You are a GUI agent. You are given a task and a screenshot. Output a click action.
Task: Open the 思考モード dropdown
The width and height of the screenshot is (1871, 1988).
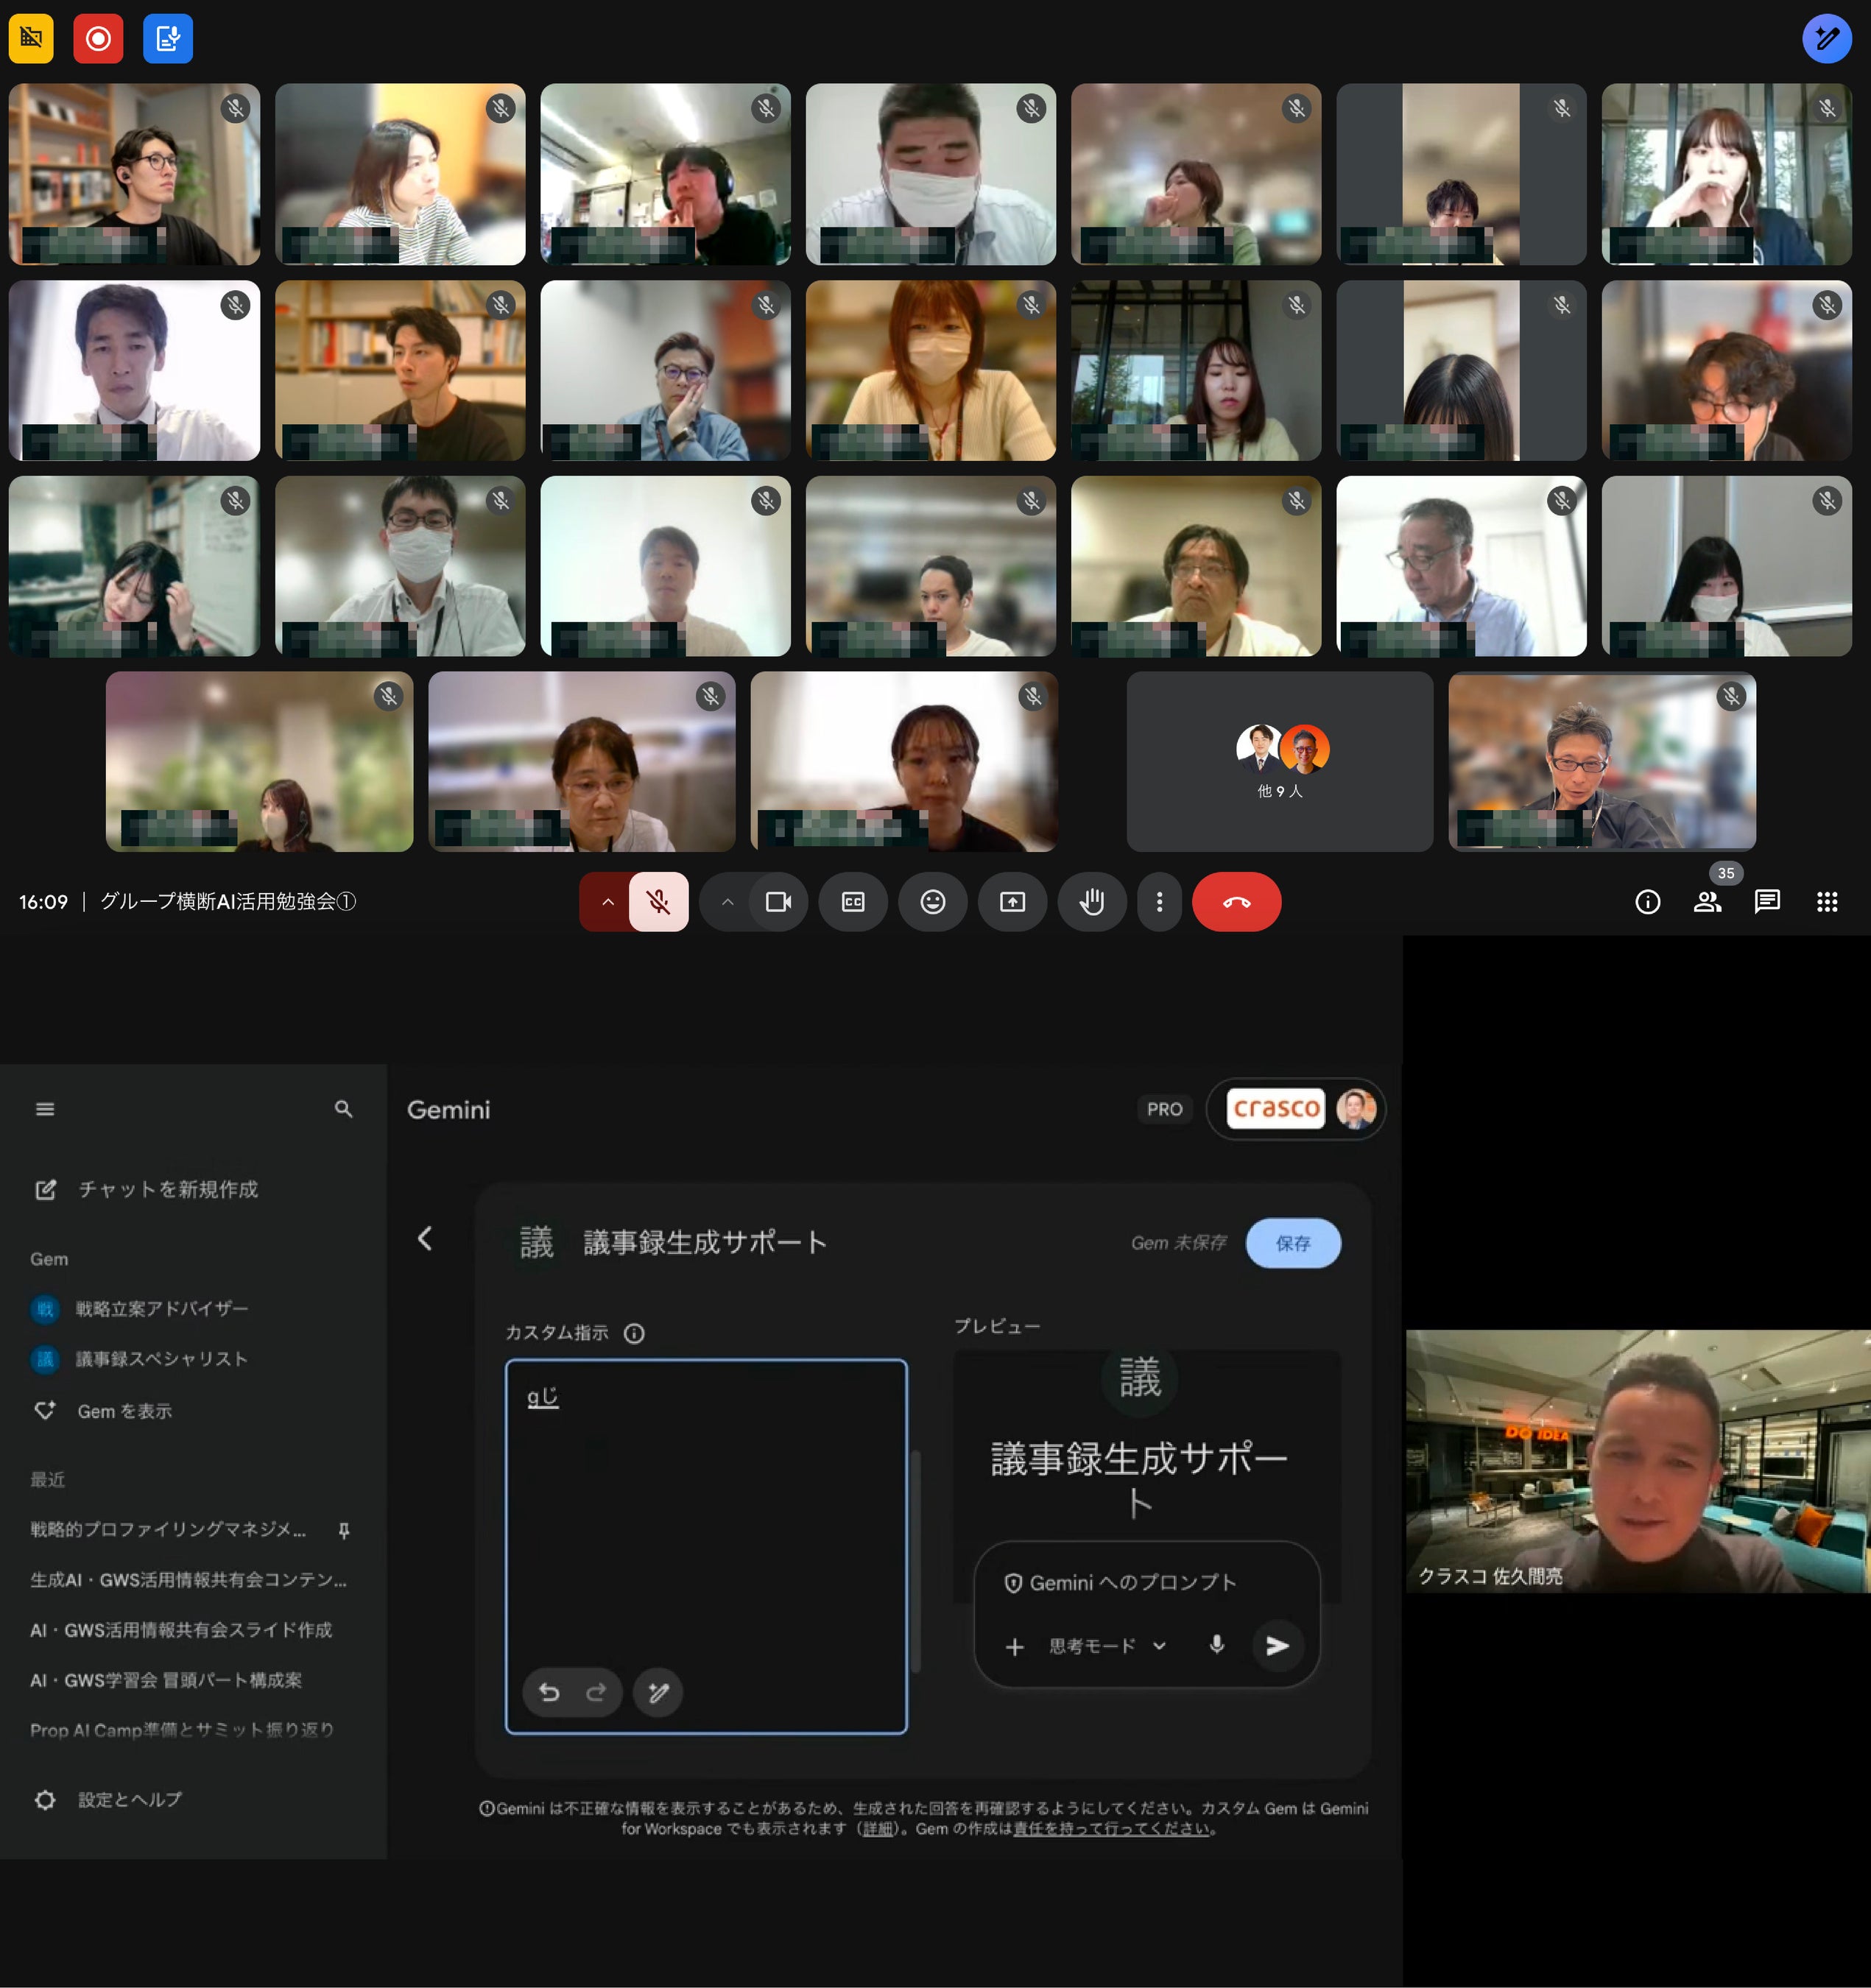click(x=1107, y=1646)
